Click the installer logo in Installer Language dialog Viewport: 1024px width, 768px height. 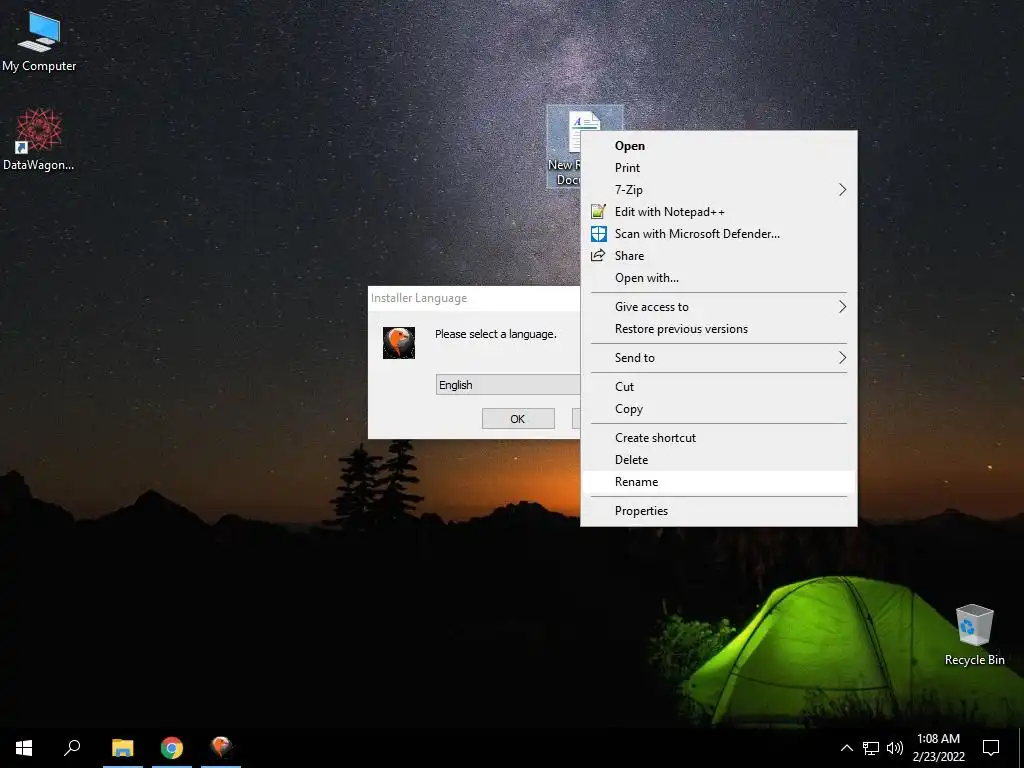click(x=399, y=342)
